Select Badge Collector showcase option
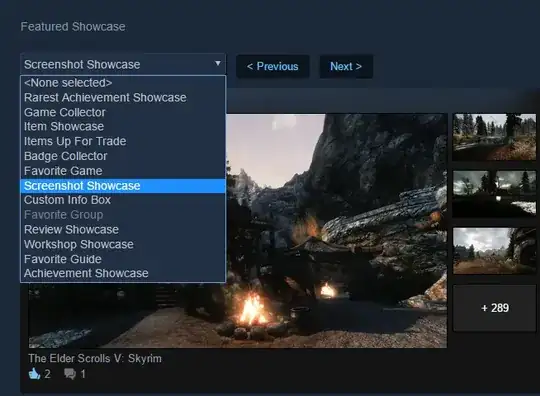 pos(123,156)
